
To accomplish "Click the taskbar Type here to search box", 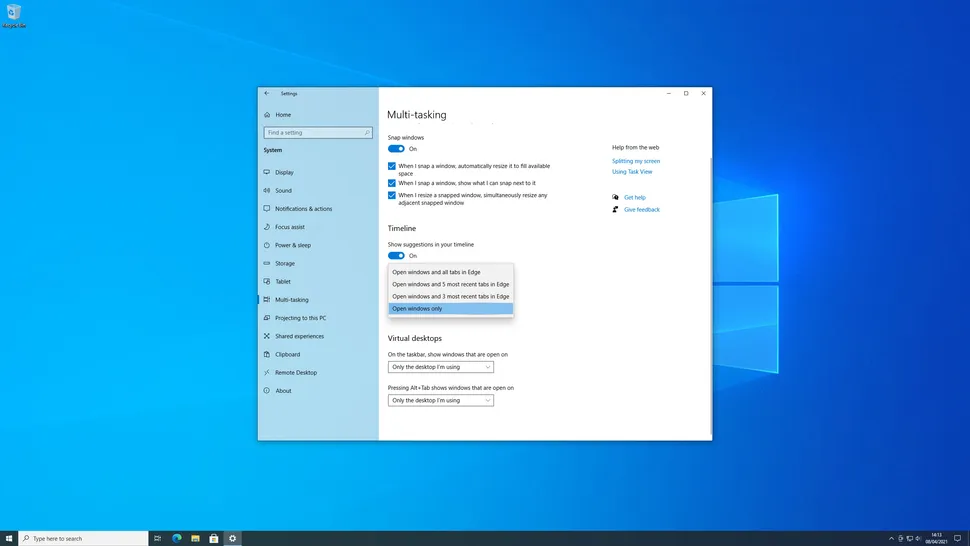I will [x=84, y=539].
